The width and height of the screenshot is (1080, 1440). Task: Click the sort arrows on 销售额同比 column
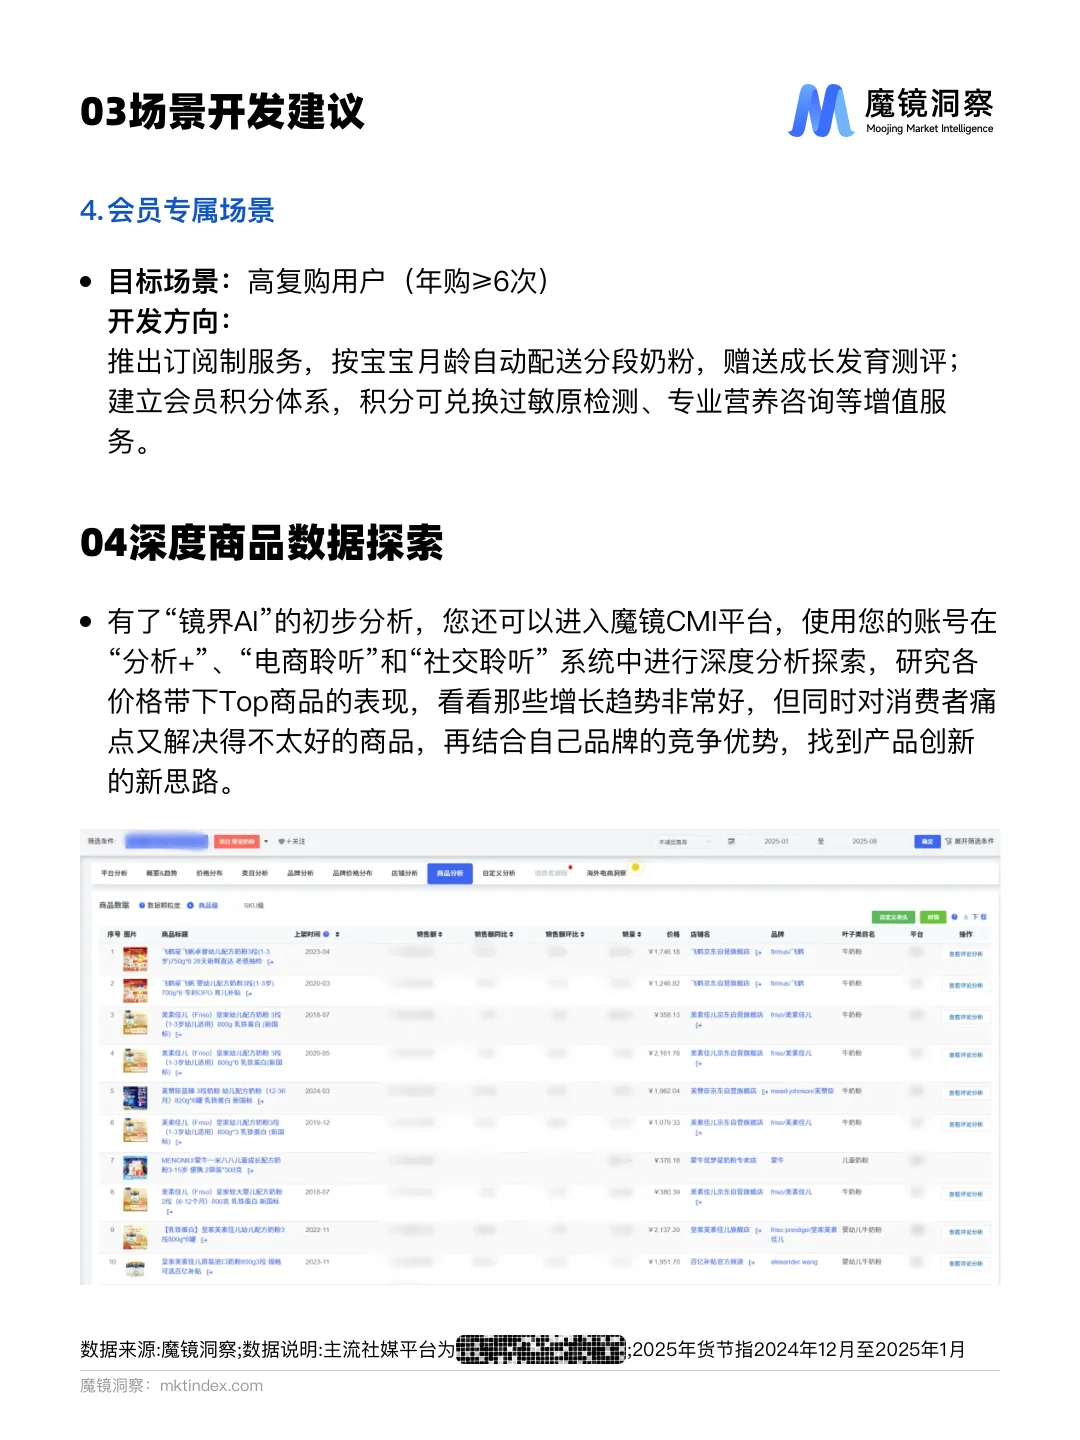(511, 934)
